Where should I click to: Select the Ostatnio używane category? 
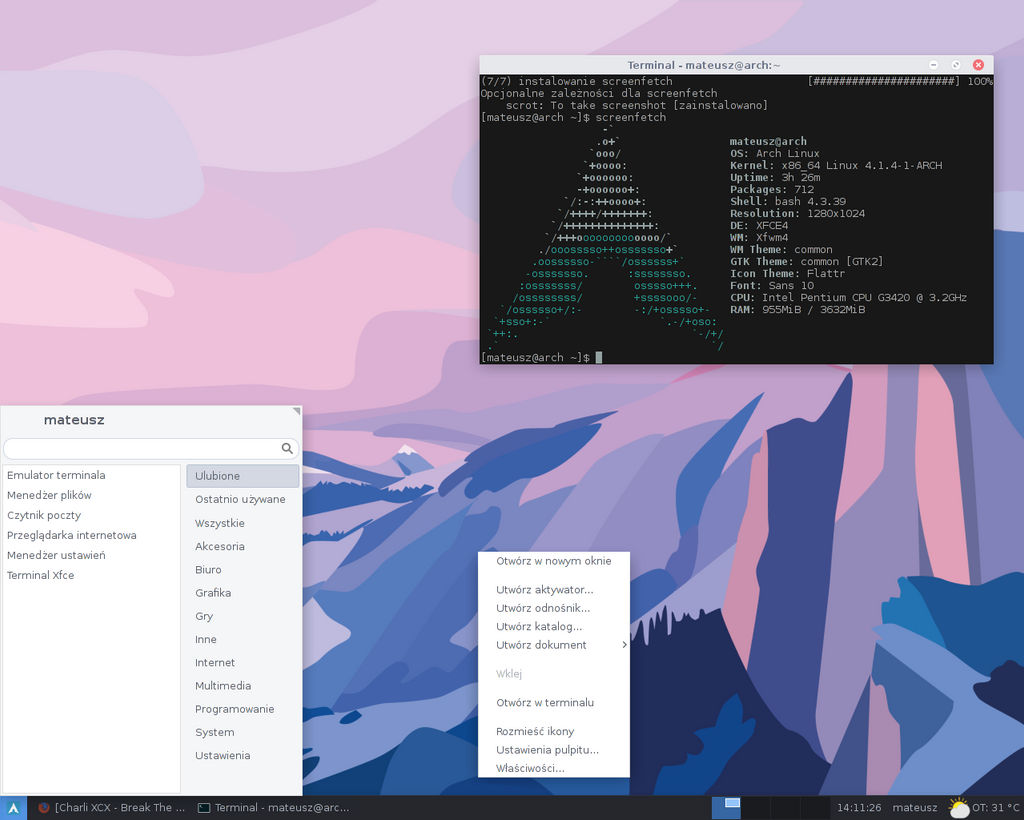(x=243, y=499)
